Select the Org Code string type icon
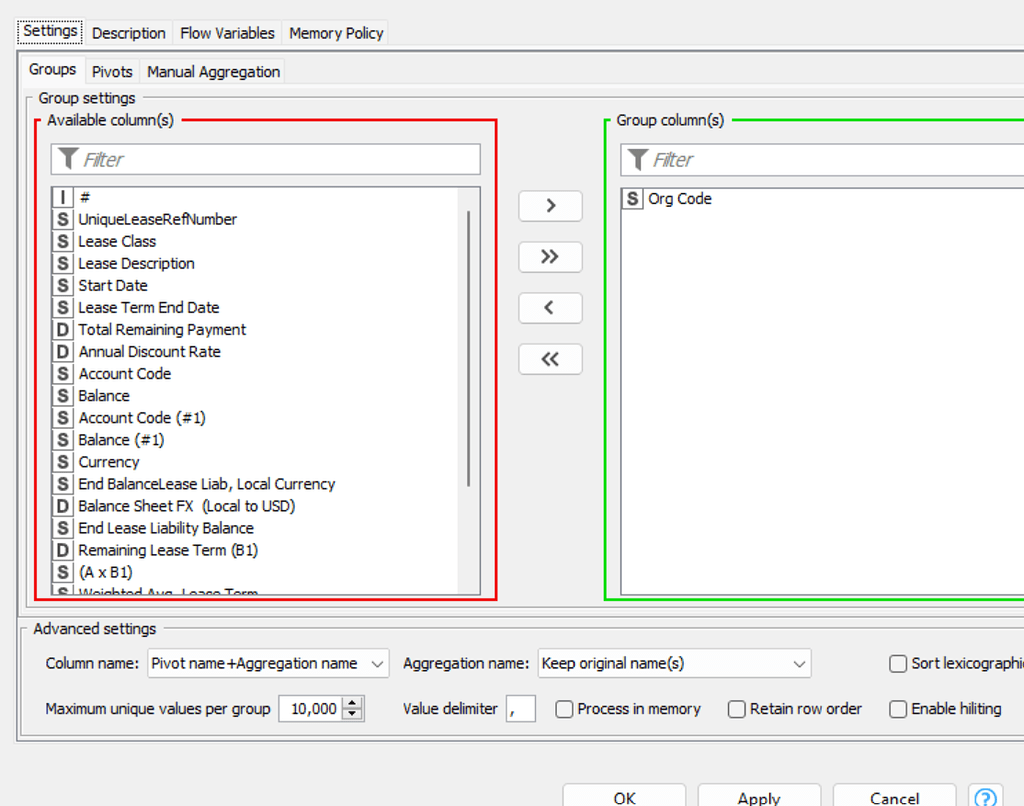The height and width of the screenshot is (806, 1024). click(x=632, y=199)
